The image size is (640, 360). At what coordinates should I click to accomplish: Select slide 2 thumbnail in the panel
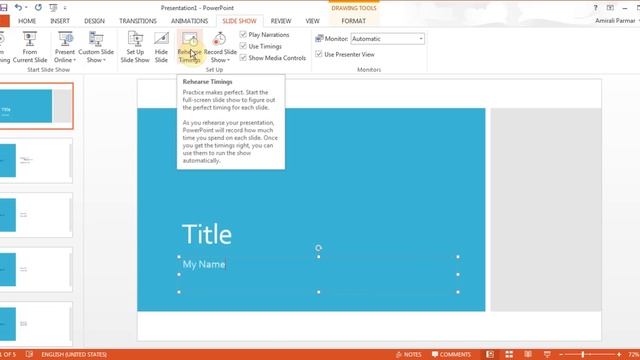[x=36, y=160]
